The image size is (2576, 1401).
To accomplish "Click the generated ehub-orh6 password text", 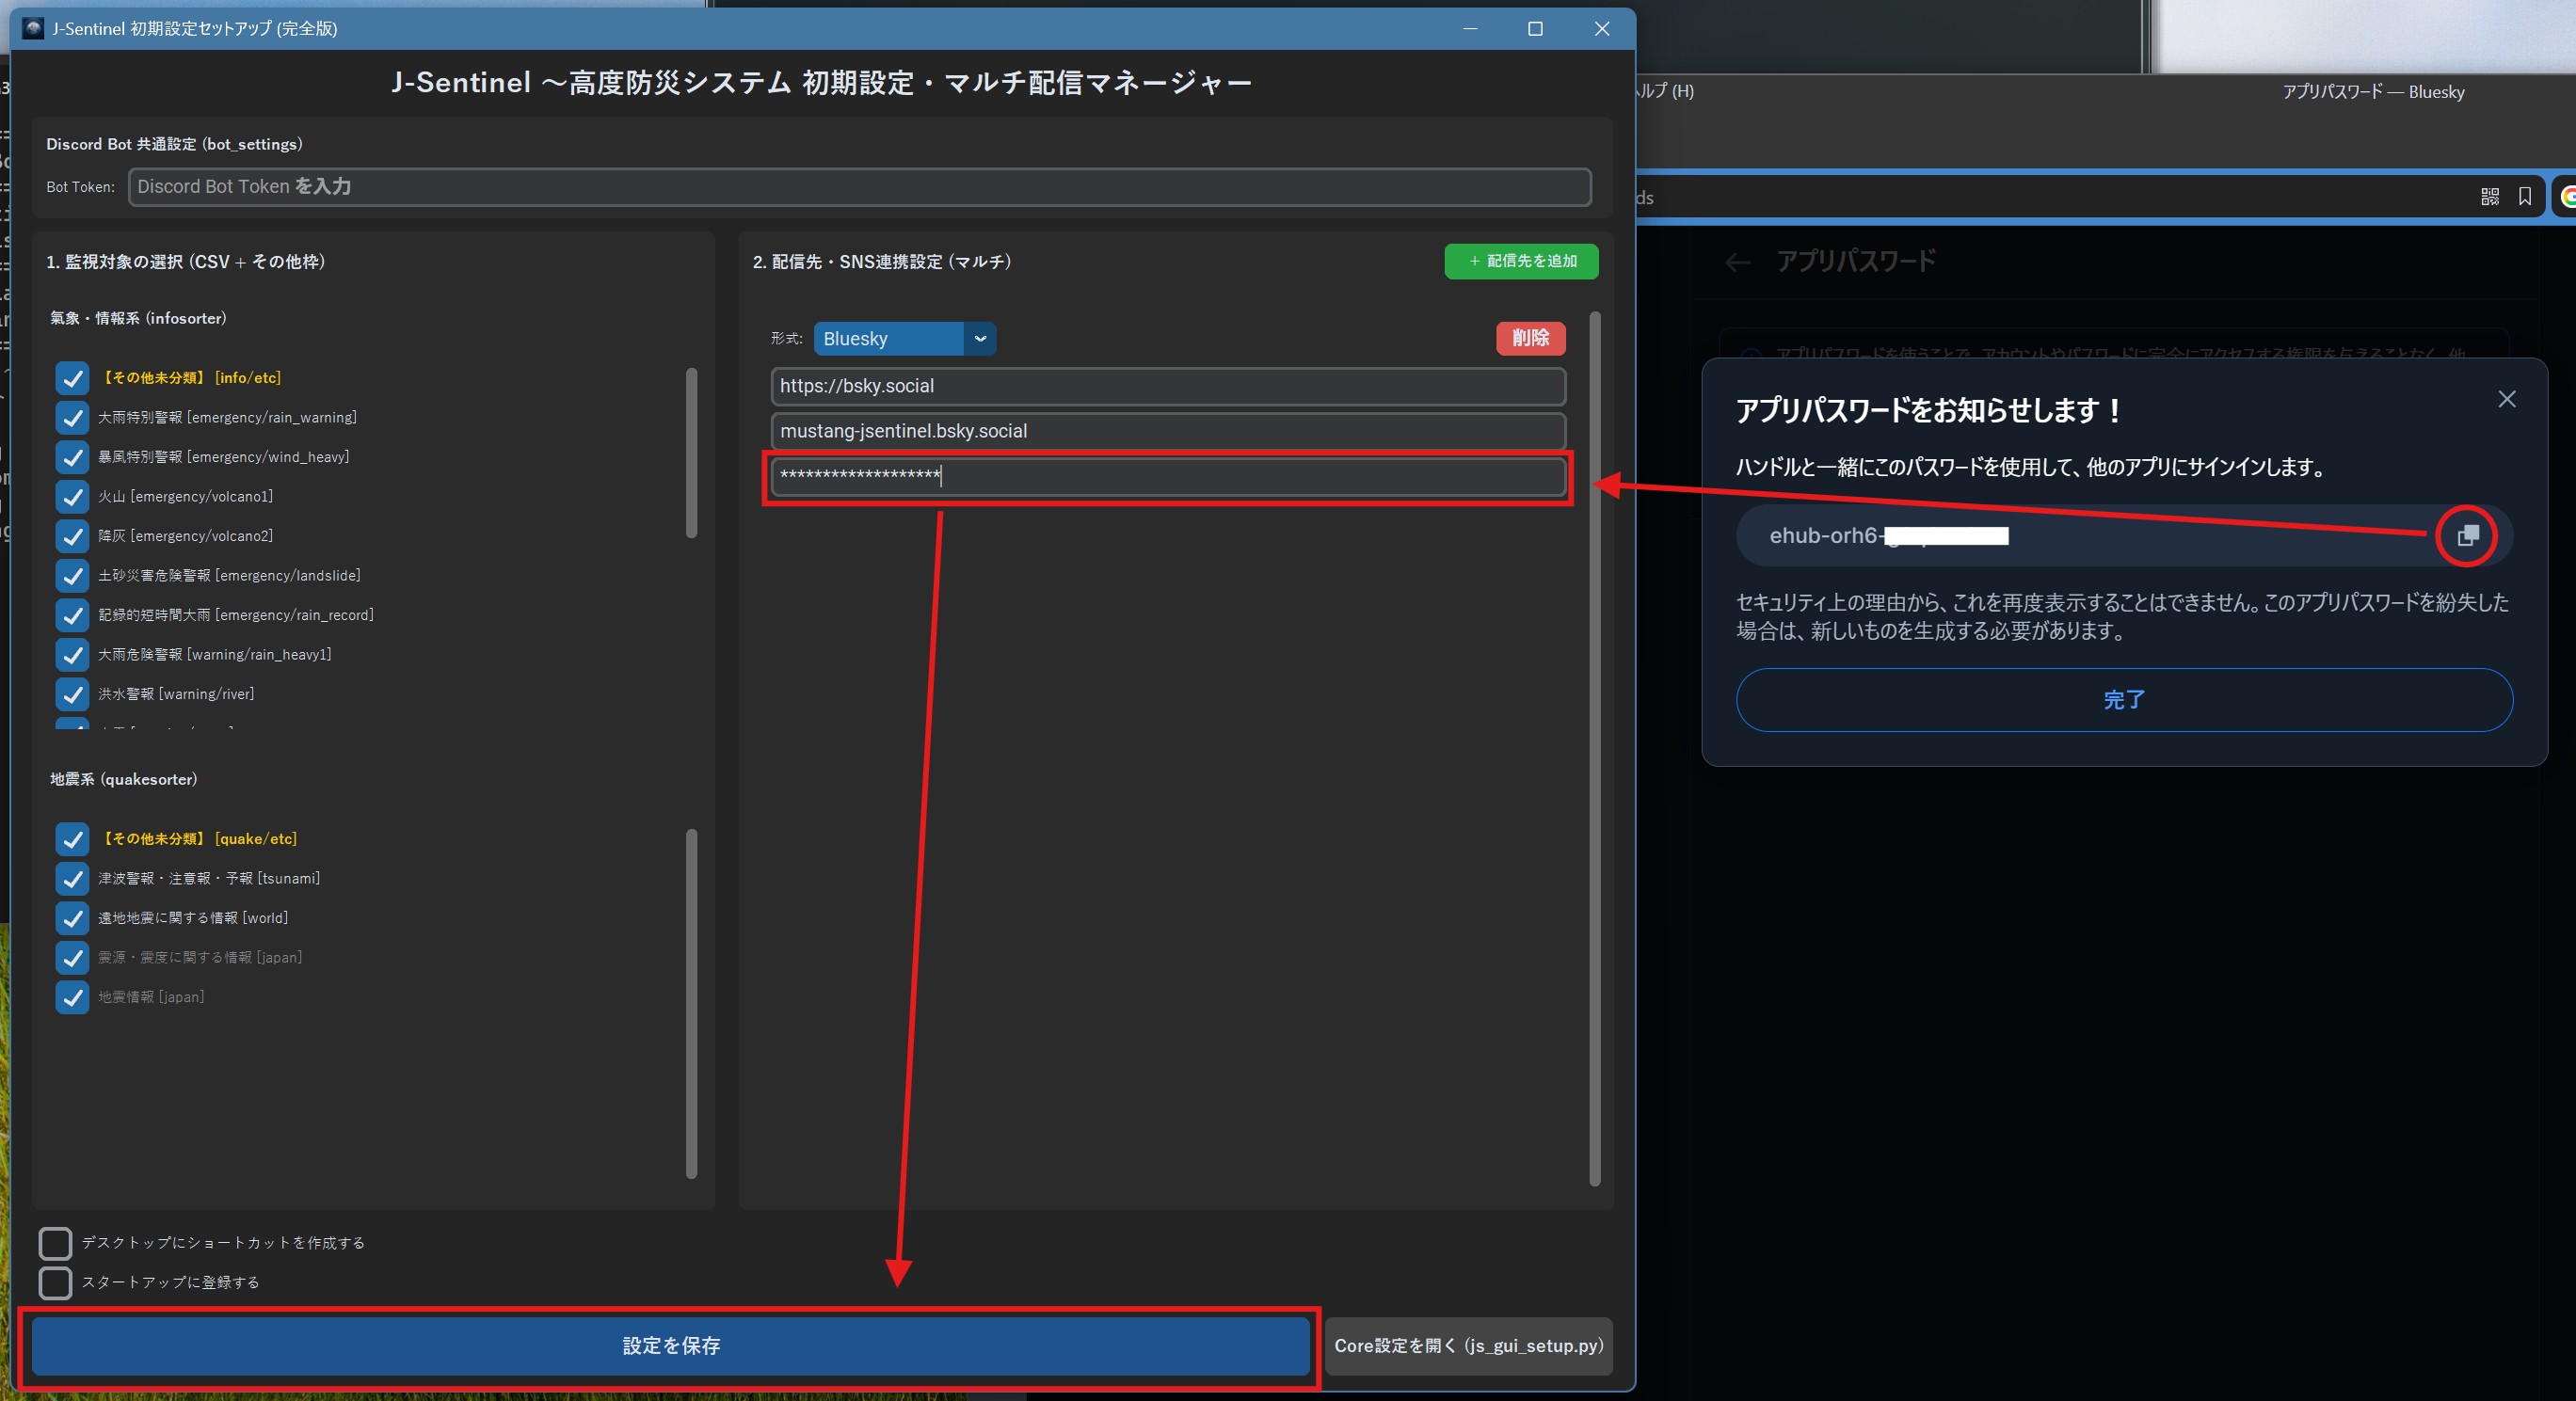I will coord(1888,535).
